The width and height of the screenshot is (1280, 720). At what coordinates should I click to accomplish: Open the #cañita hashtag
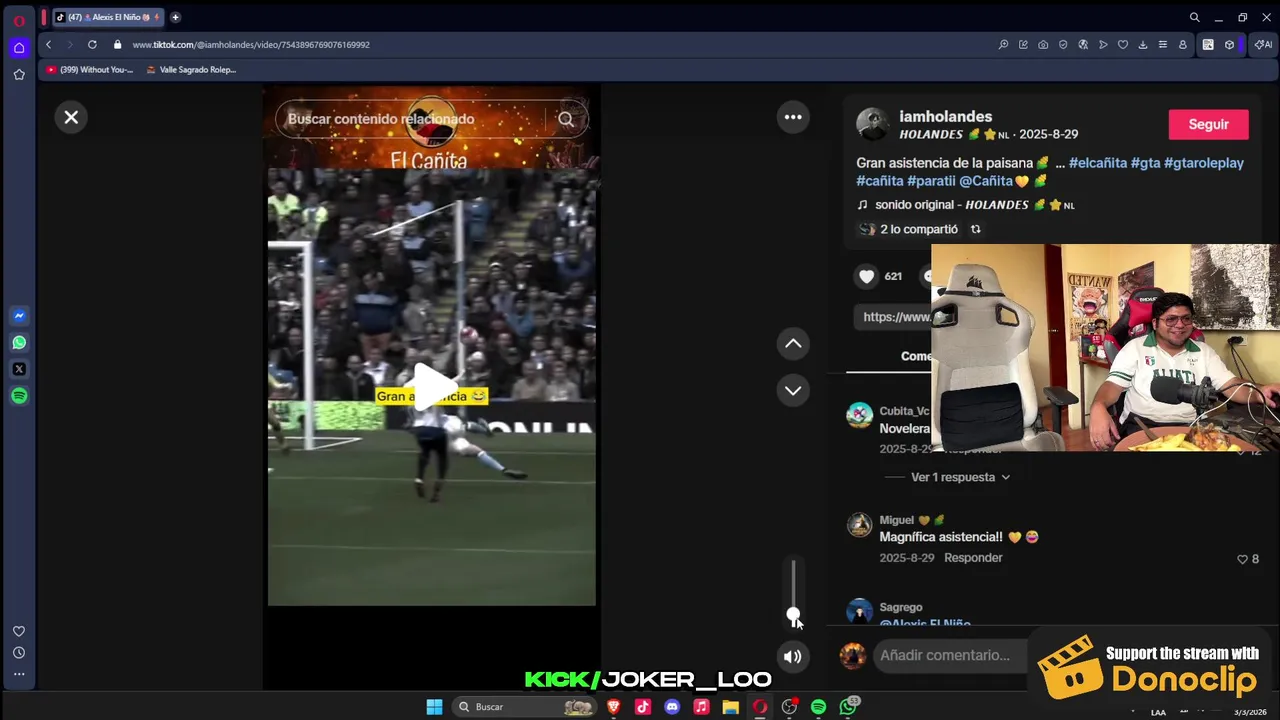coord(880,181)
